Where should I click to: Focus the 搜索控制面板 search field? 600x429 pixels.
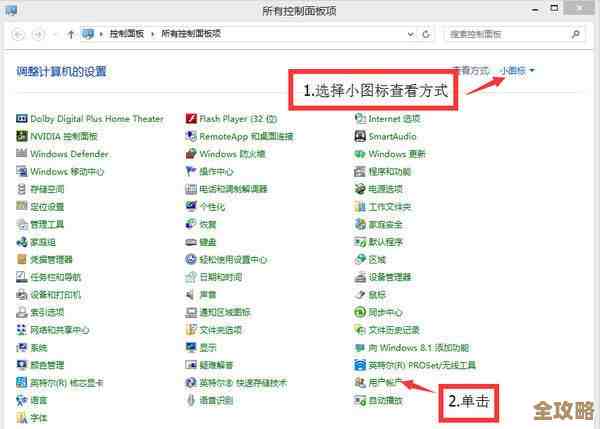513,34
